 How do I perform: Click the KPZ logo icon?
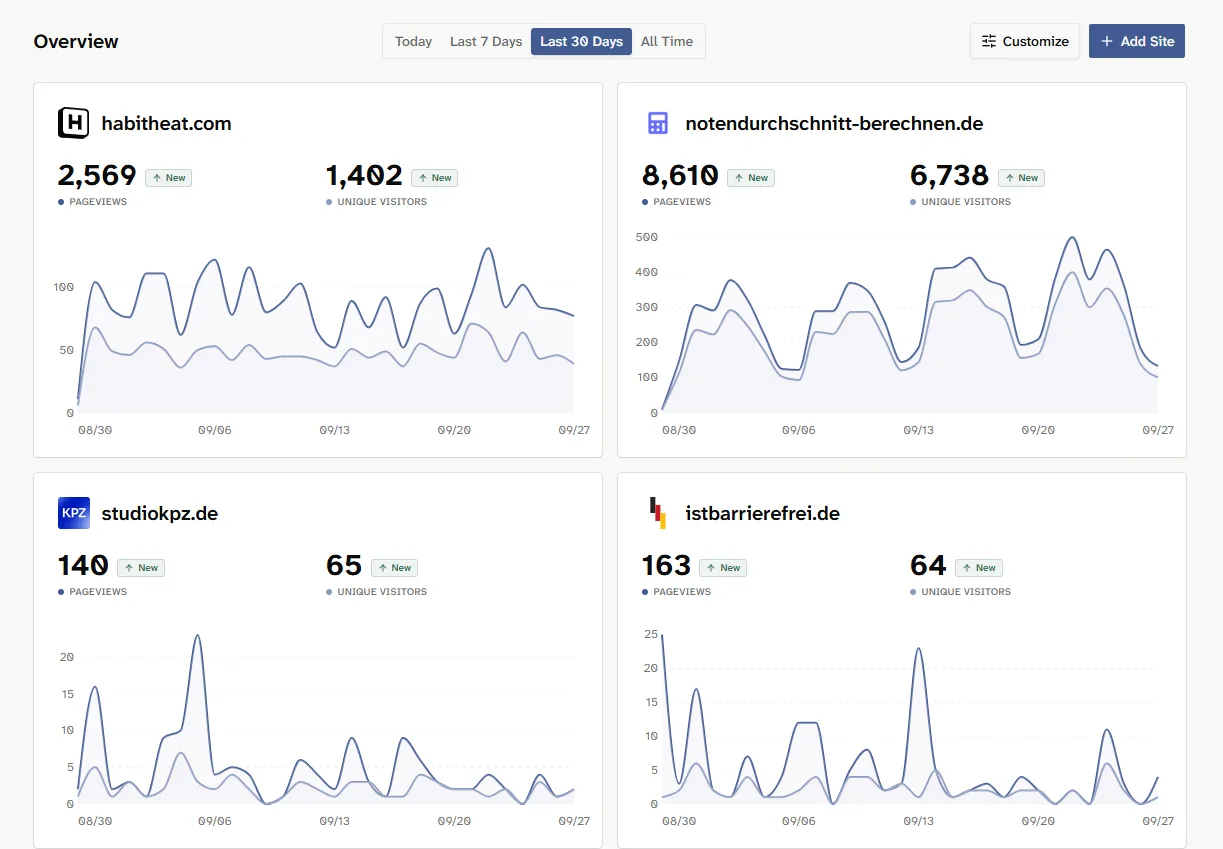pyautogui.click(x=74, y=513)
